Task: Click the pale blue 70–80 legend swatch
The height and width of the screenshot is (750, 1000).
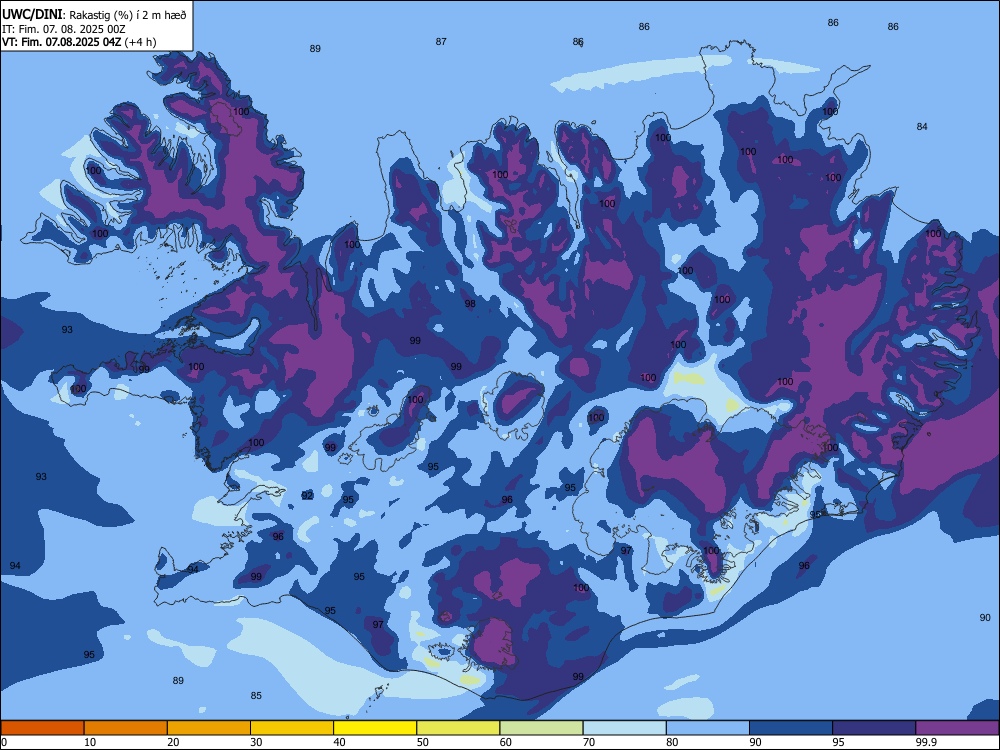Action: click(625, 728)
